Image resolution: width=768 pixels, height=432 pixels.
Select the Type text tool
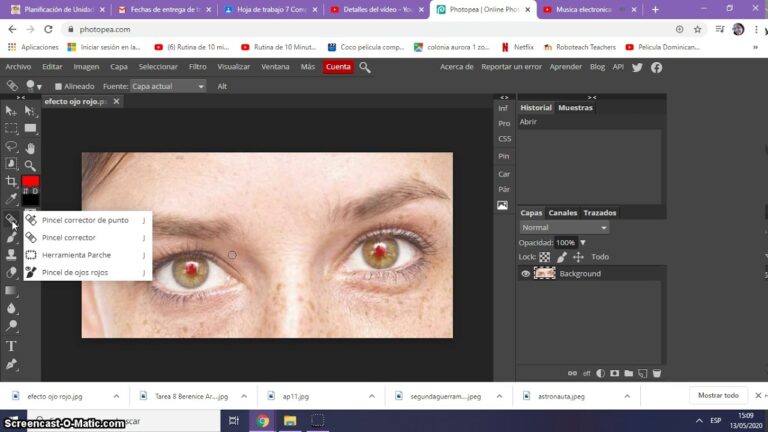11,346
